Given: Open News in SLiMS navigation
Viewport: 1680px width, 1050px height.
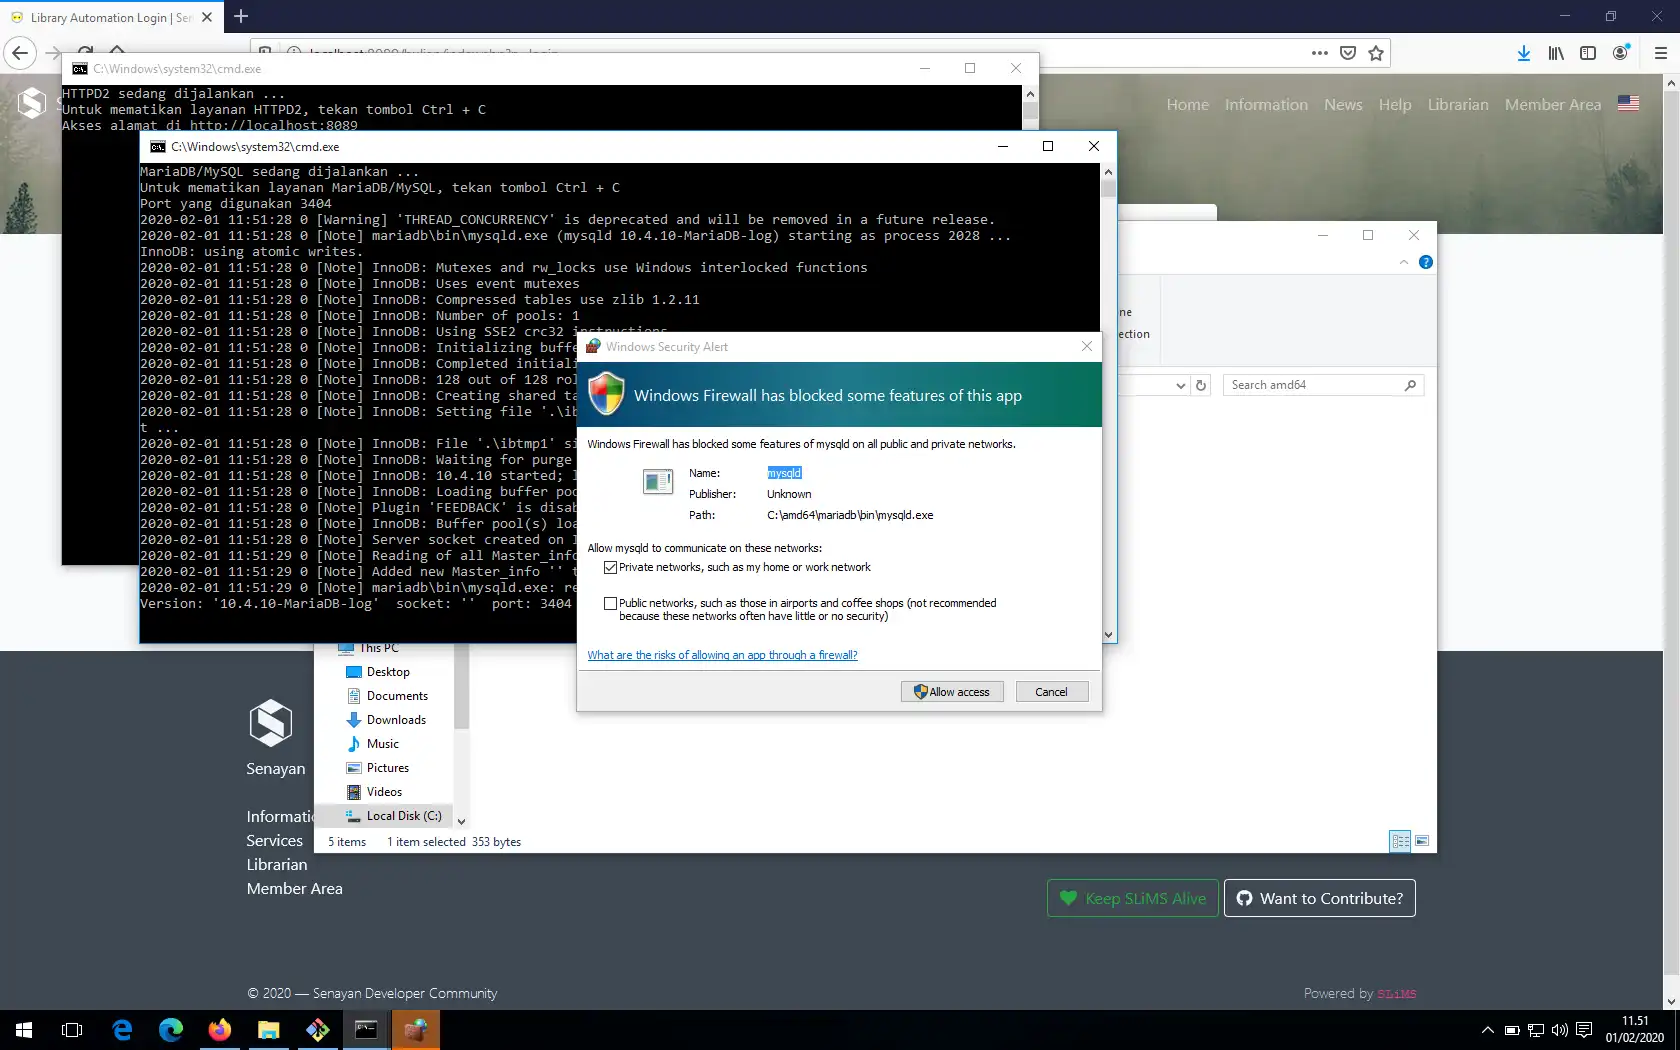Looking at the screenshot, I should [x=1343, y=104].
